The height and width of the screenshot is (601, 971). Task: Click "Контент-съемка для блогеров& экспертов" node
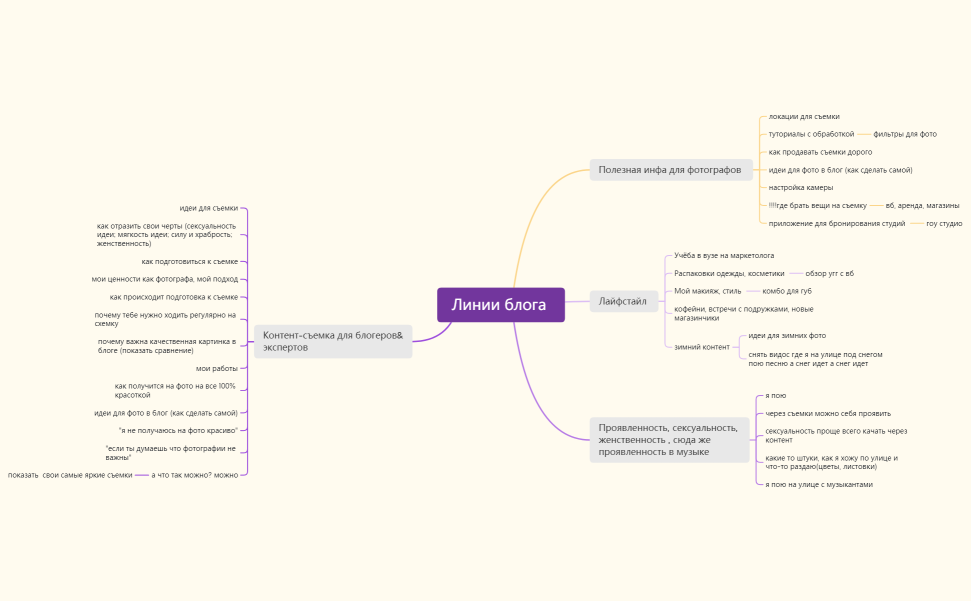[x=332, y=341]
